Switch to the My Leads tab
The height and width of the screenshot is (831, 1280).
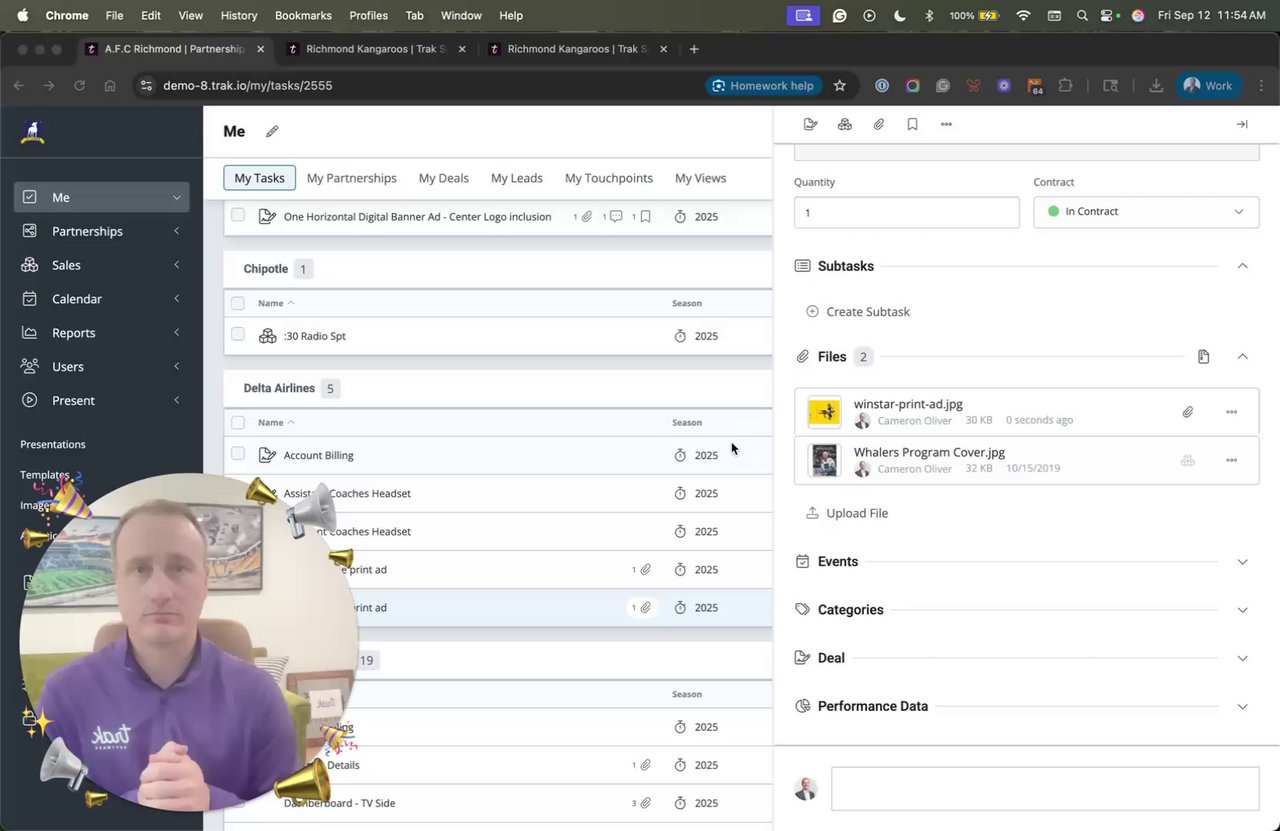pyautogui.click(x=517, y=178)
